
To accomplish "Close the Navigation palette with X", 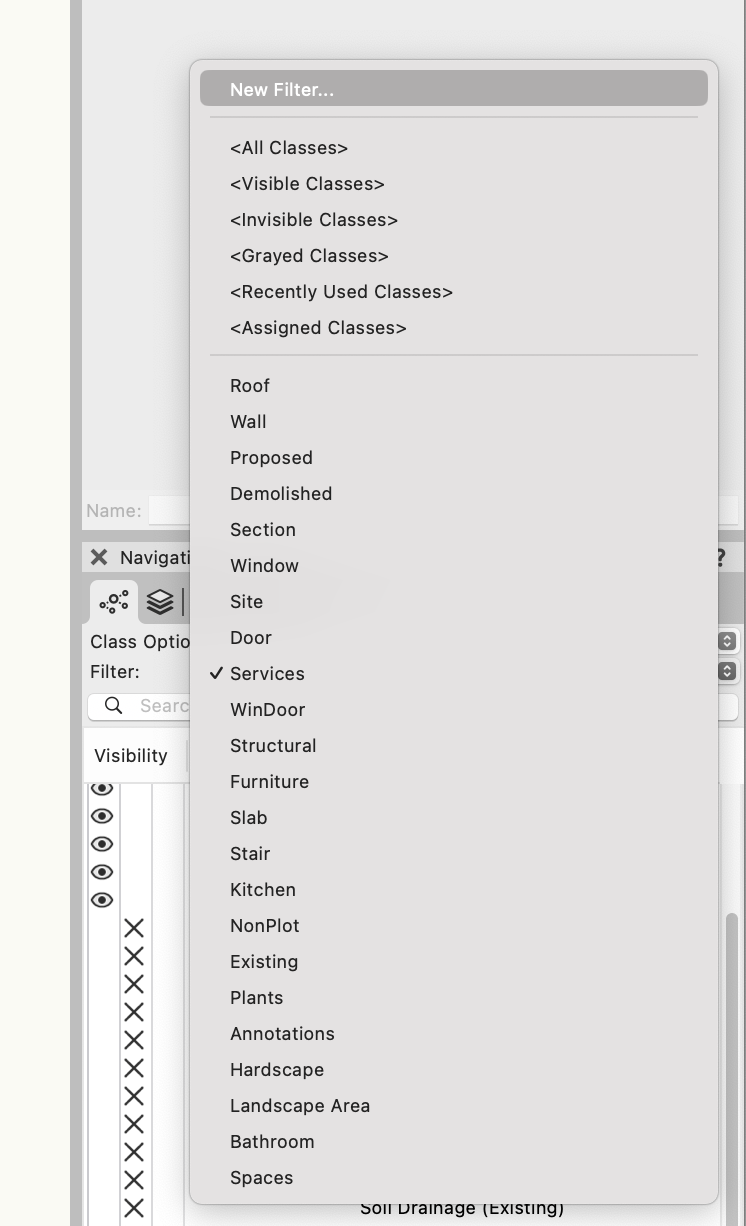I will tap(98, 557).
